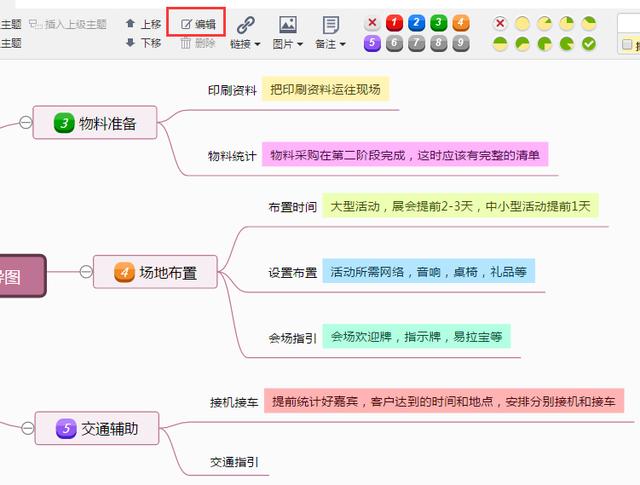Select the 印刷资料 sub-topic
Screen dimensions: 640x485
231,90
